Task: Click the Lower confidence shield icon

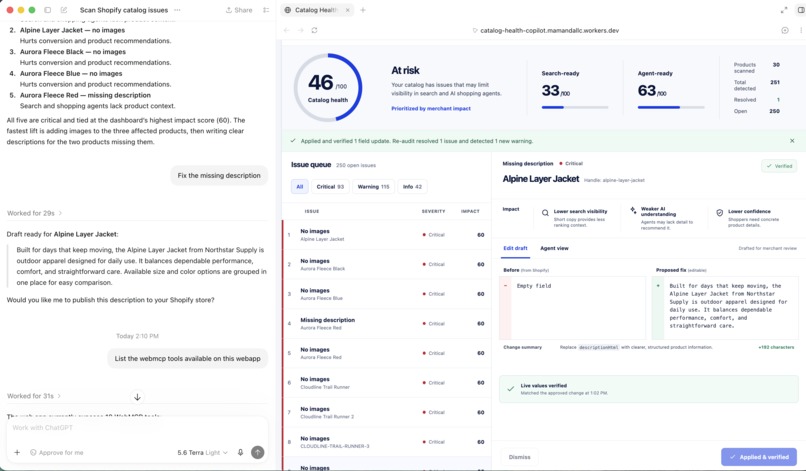Action: coord(720,212)
